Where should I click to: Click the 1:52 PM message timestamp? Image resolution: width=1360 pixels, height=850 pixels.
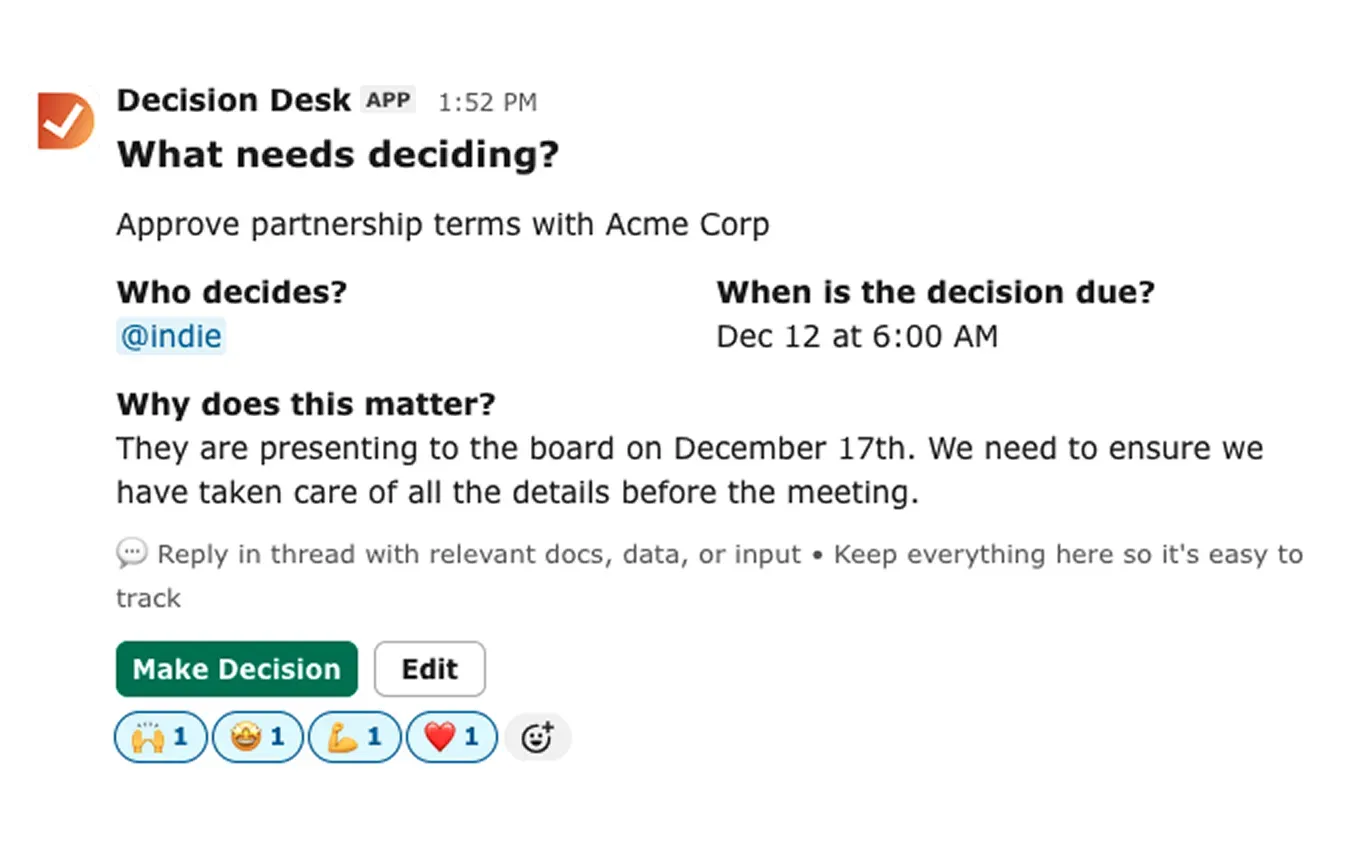[487, 102]
